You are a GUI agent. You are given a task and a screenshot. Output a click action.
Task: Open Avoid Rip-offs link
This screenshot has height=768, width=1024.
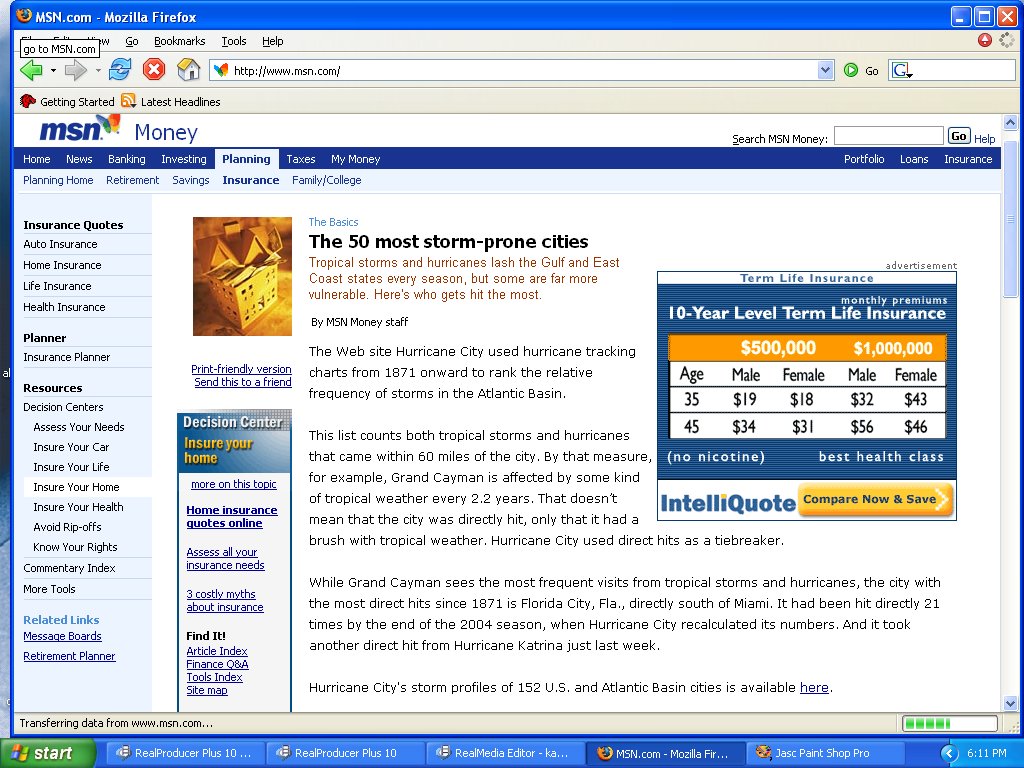coord(67,526)
